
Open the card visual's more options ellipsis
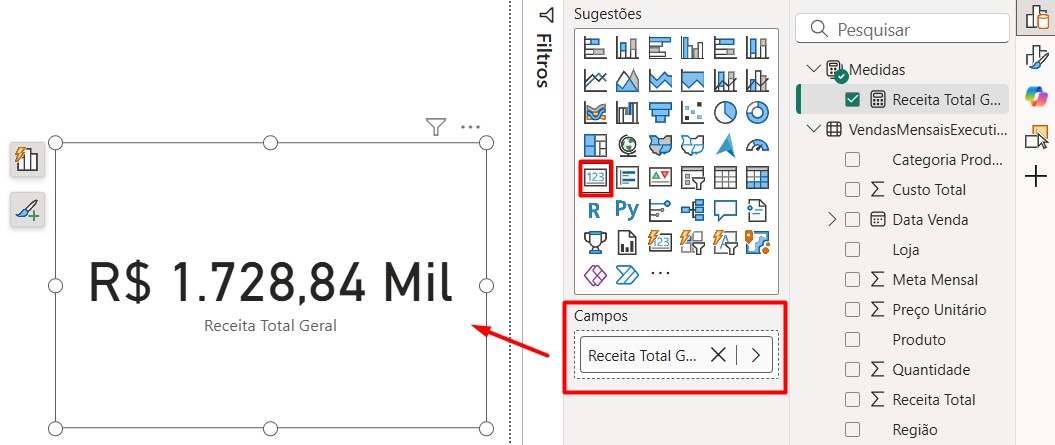(470, 127)
